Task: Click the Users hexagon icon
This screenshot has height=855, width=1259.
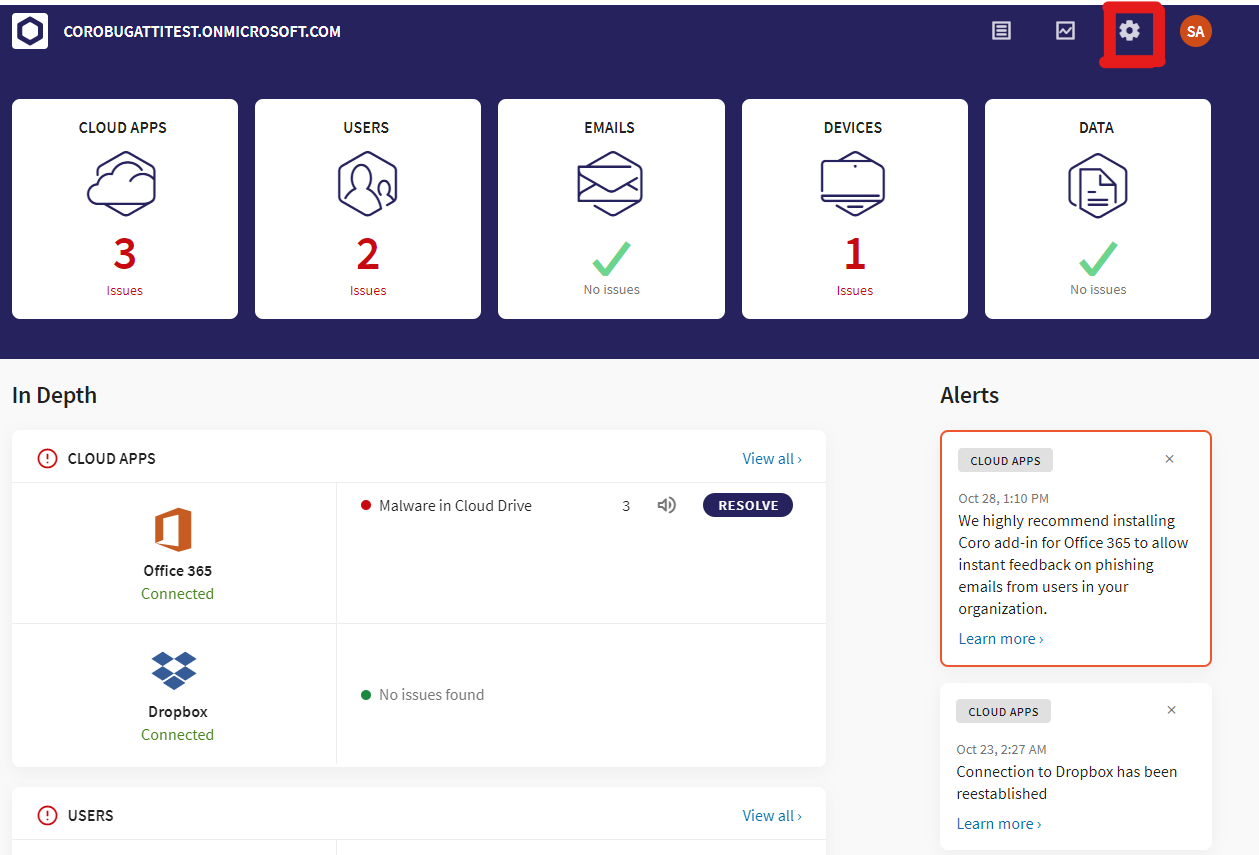Action: pos(367,184)
